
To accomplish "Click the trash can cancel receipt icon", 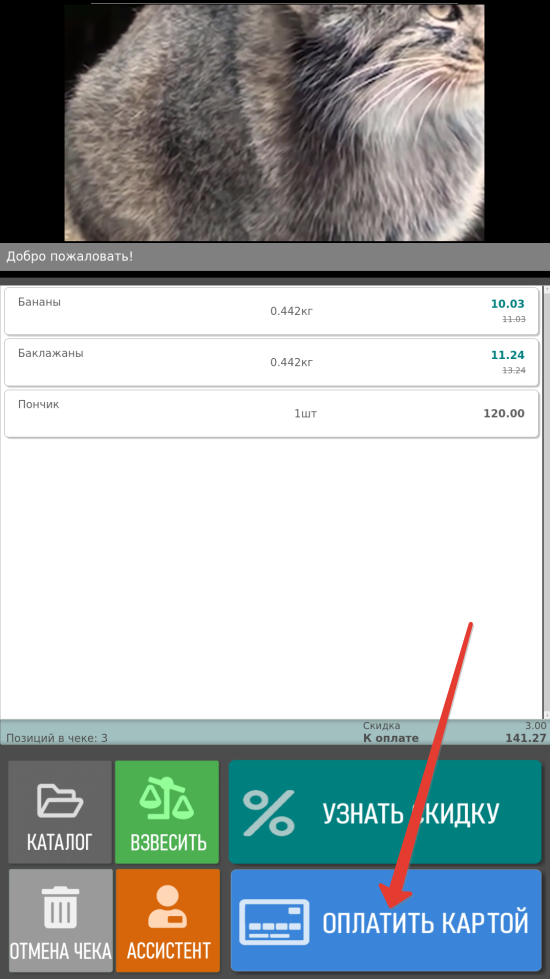I will 61,907.
